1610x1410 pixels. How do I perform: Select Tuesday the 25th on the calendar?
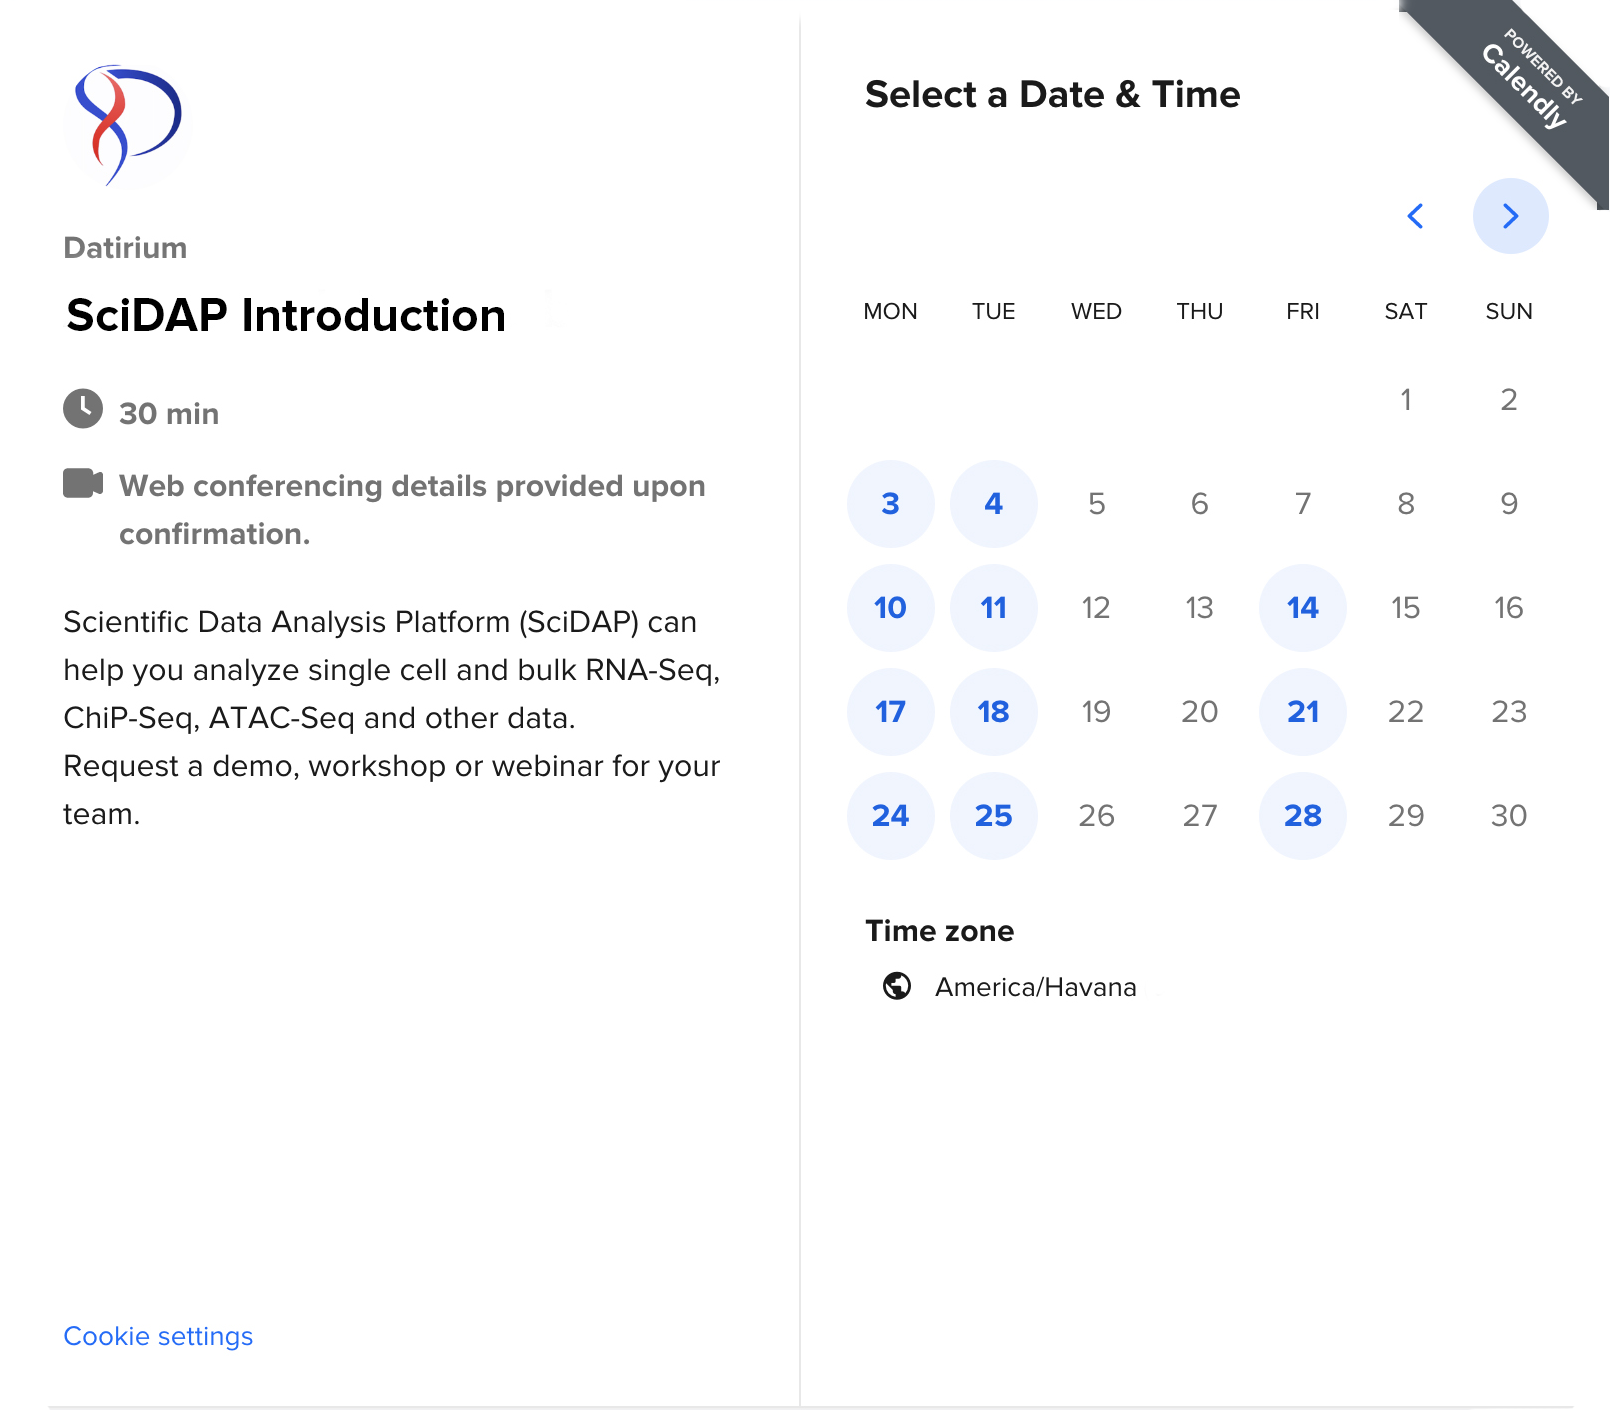993,815
